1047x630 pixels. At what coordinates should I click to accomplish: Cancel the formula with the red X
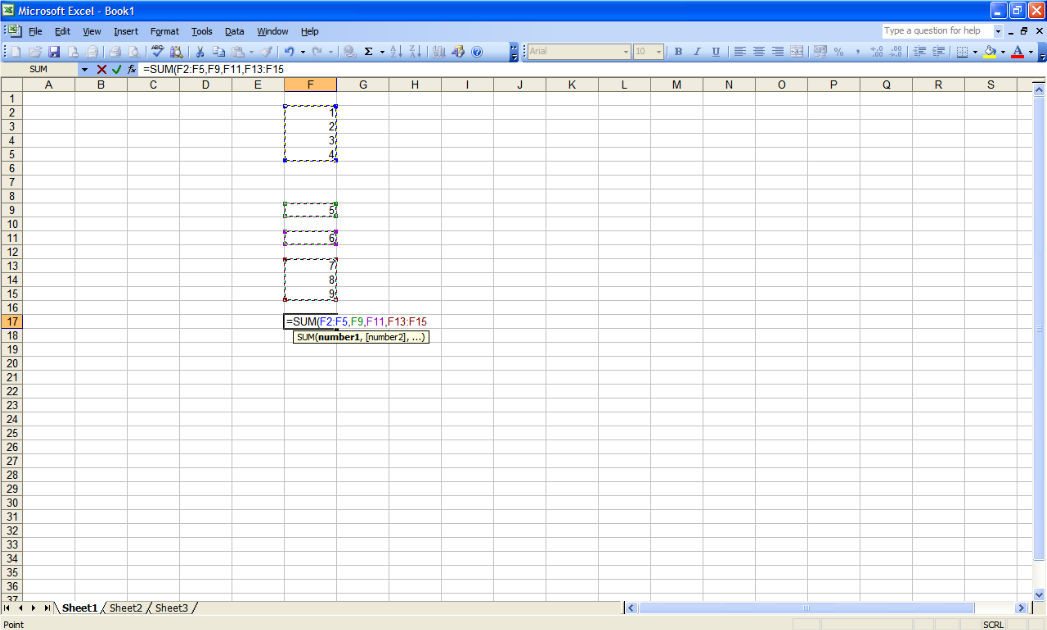click(x=101, y=69)
